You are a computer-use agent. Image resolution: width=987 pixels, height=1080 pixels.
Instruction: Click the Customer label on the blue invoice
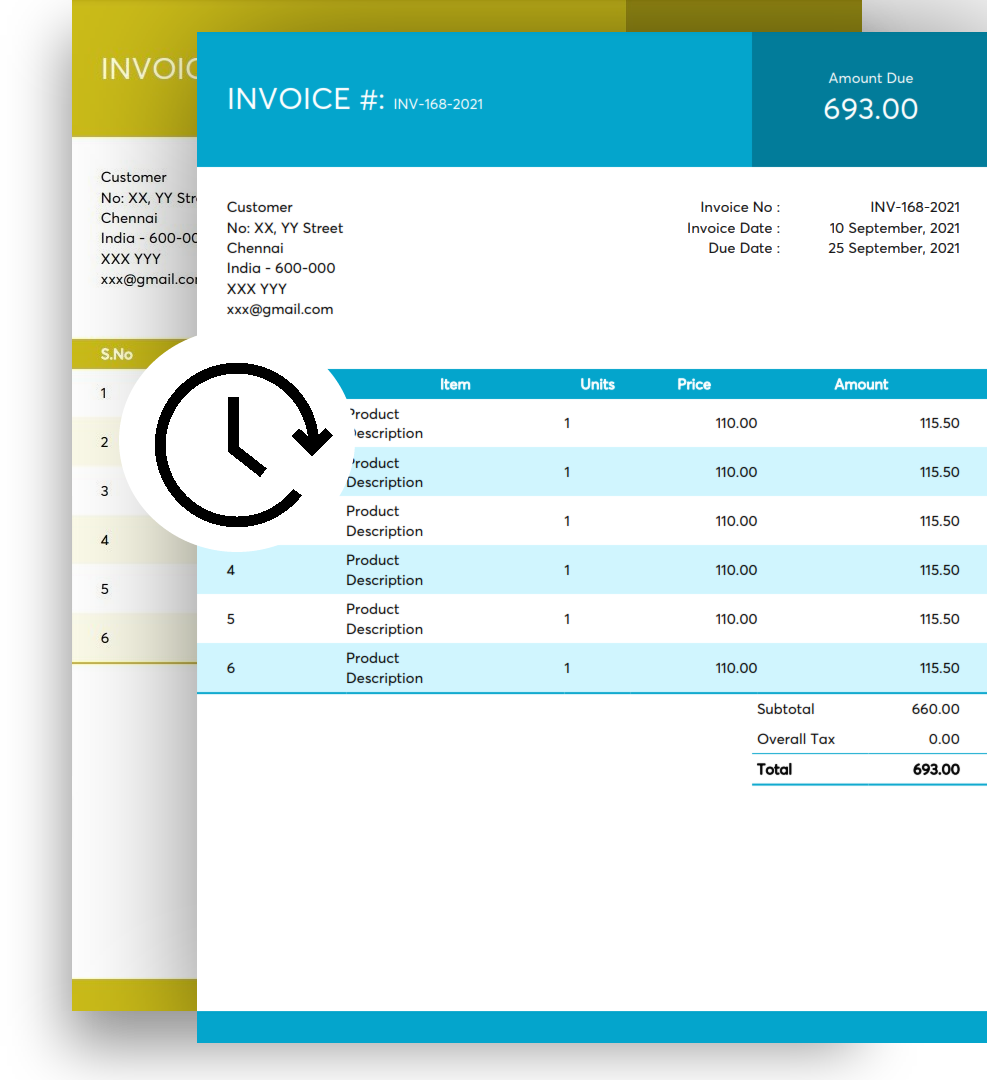[x=259, y=207]
